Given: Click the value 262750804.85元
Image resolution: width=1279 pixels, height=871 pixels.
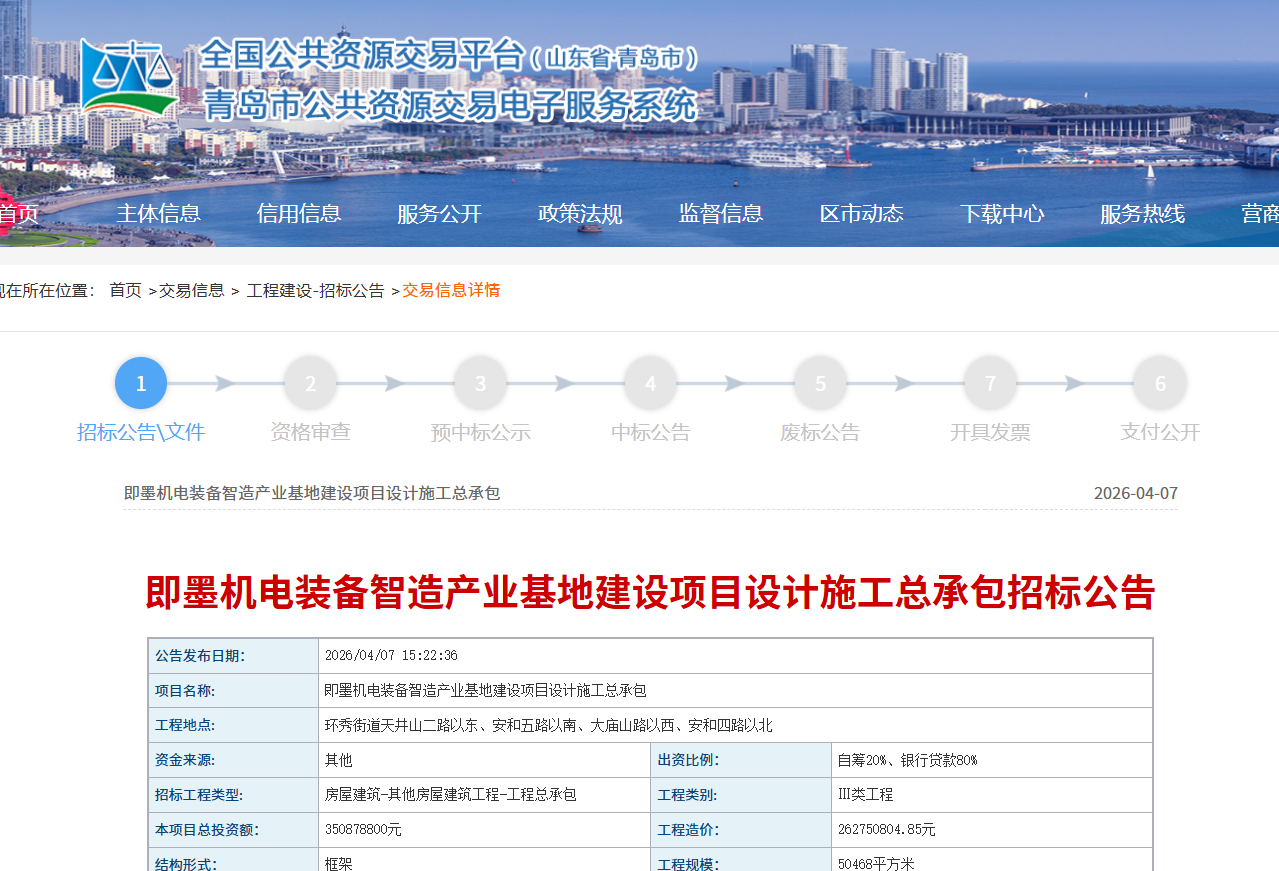Looking at the screenshot, I should [887, 830].
